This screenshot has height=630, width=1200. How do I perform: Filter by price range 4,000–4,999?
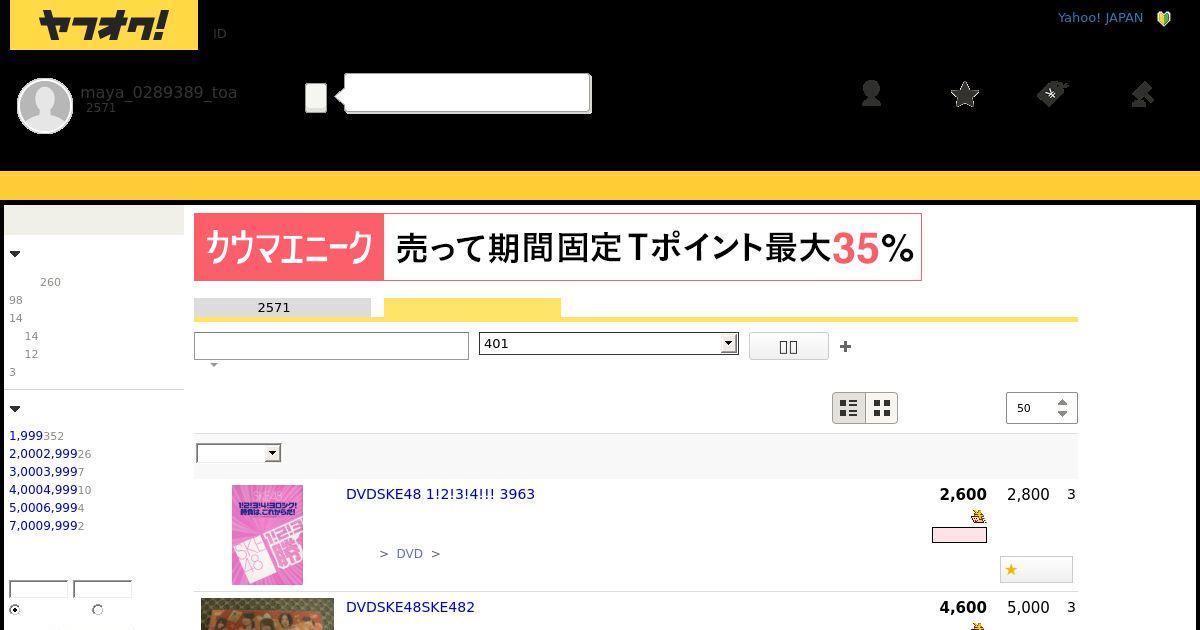coord(43,490)
